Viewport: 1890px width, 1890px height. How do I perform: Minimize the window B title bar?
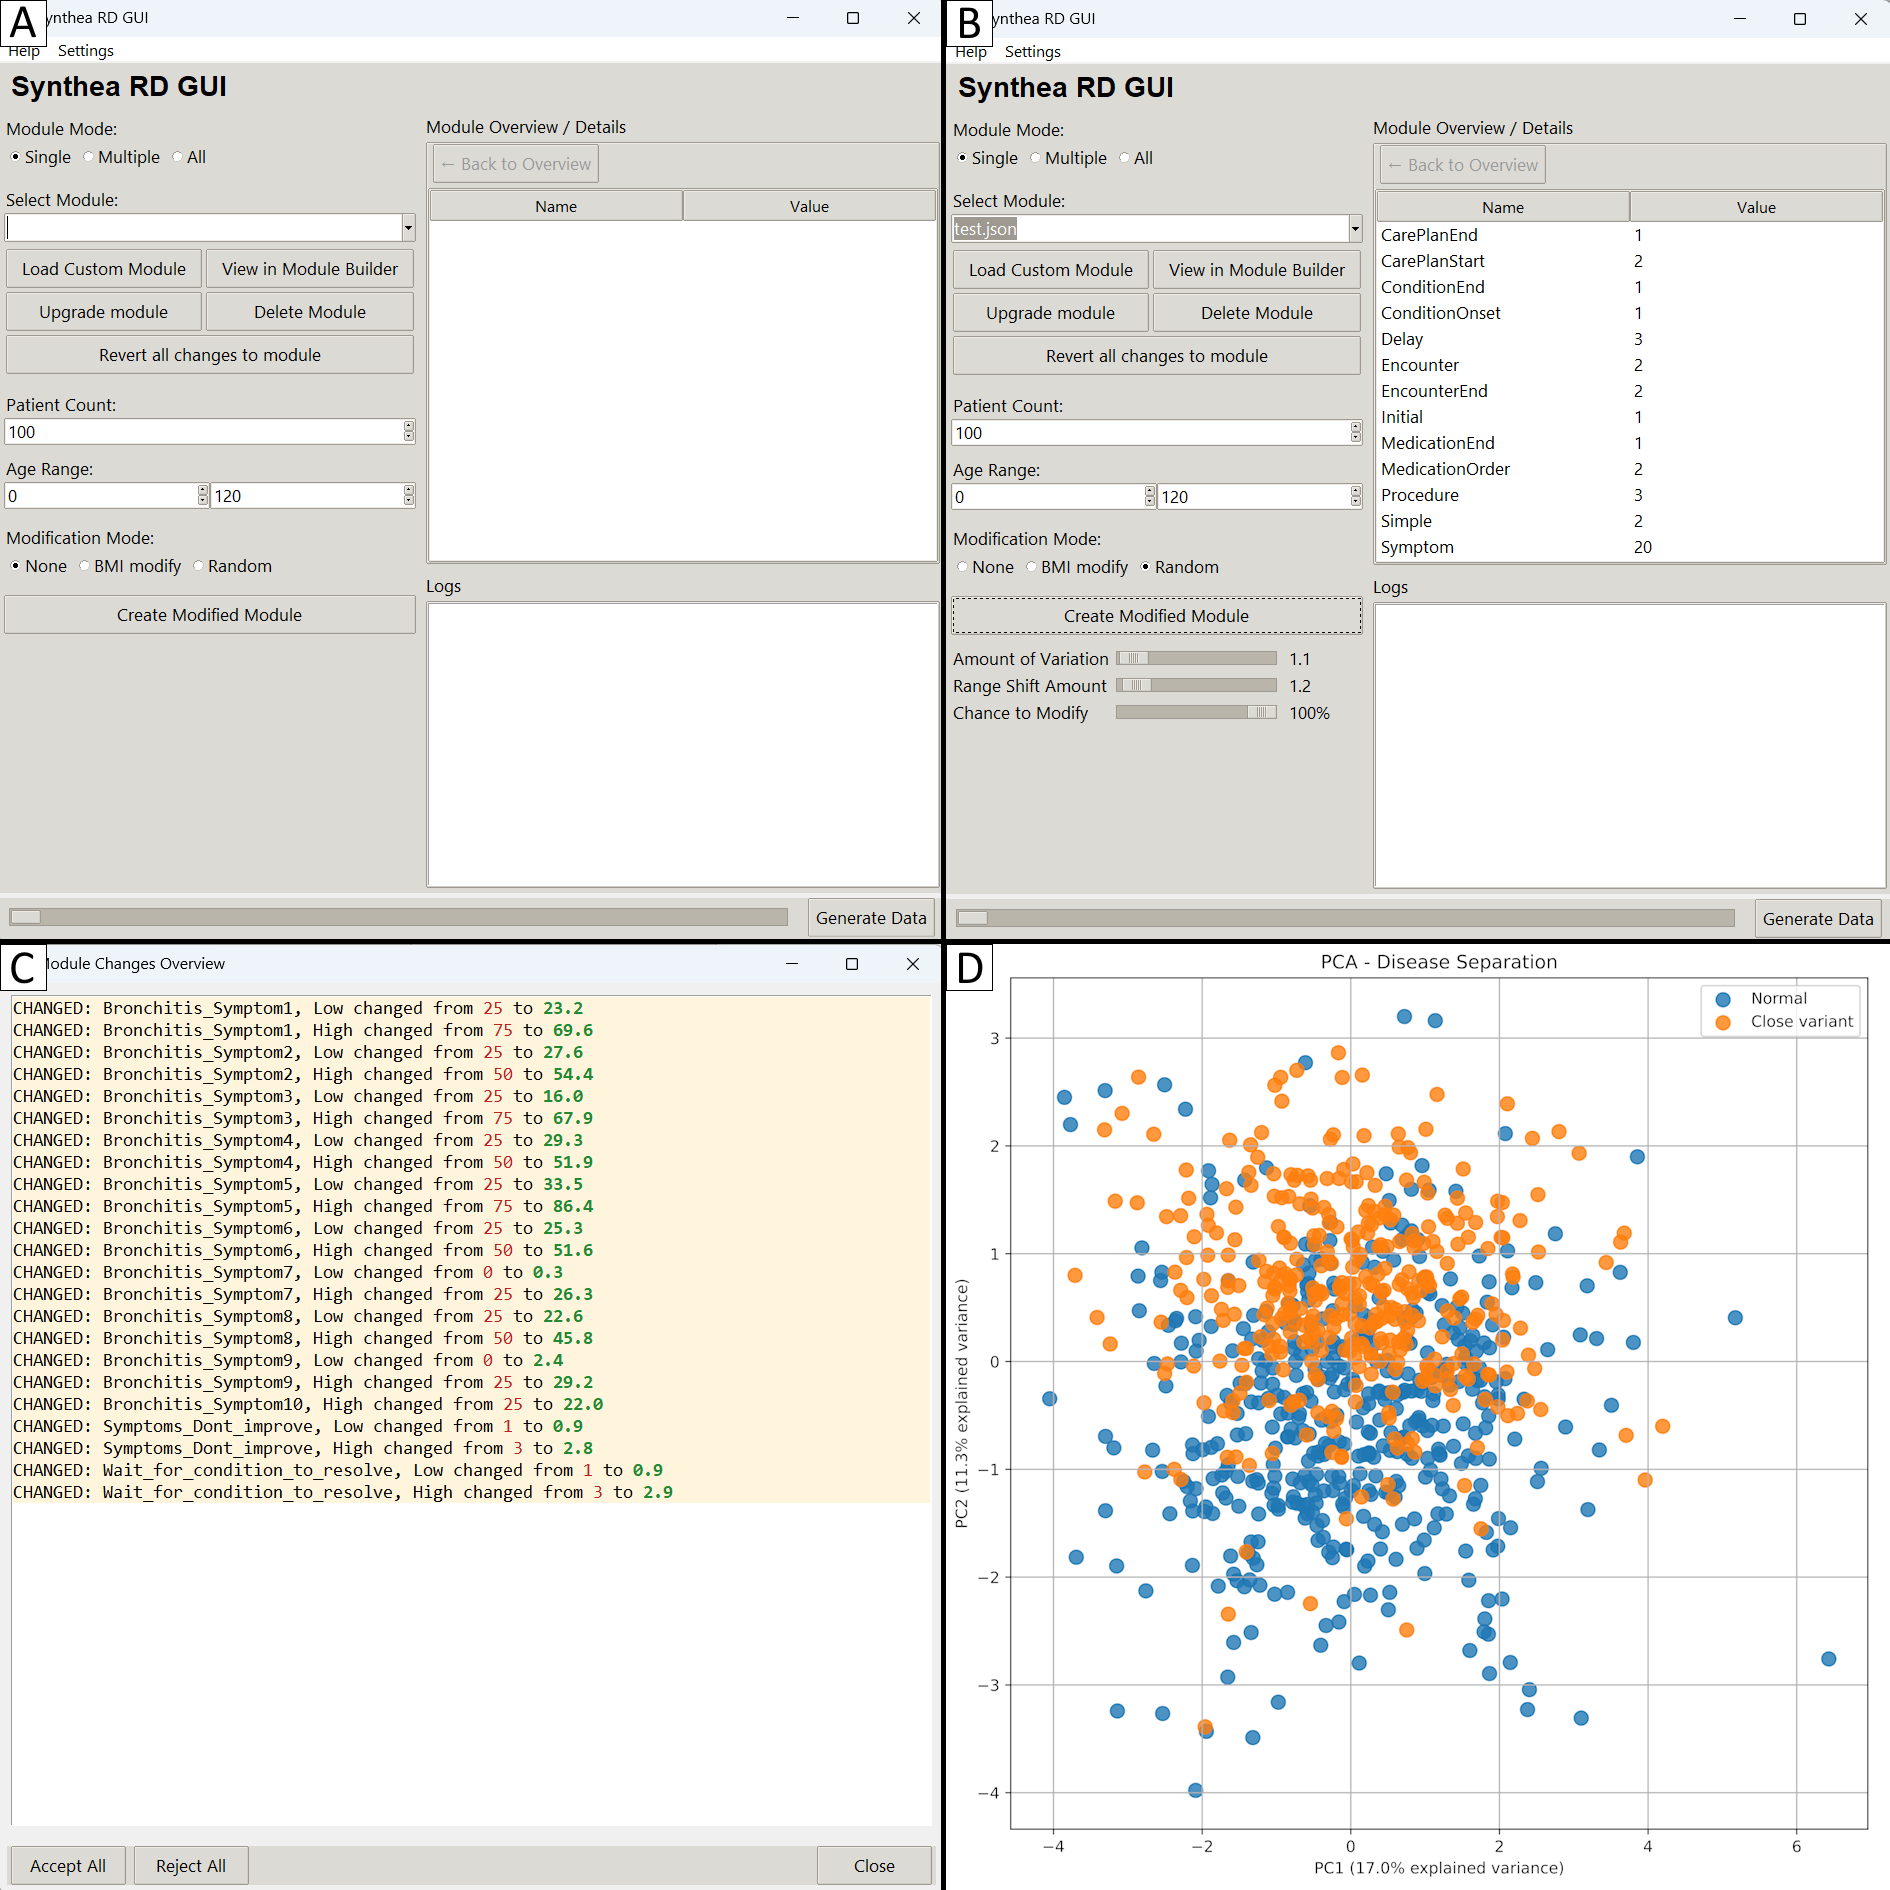click(x=1740, y=19)
